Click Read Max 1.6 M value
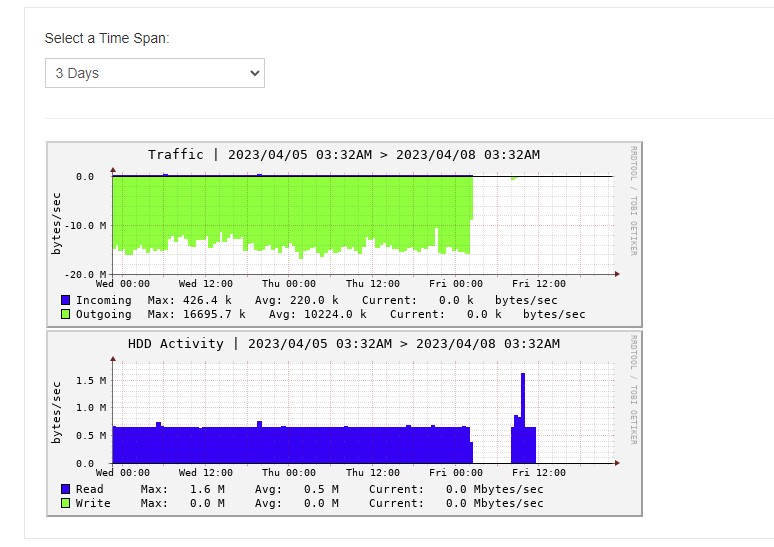 (x=207, y=489)
